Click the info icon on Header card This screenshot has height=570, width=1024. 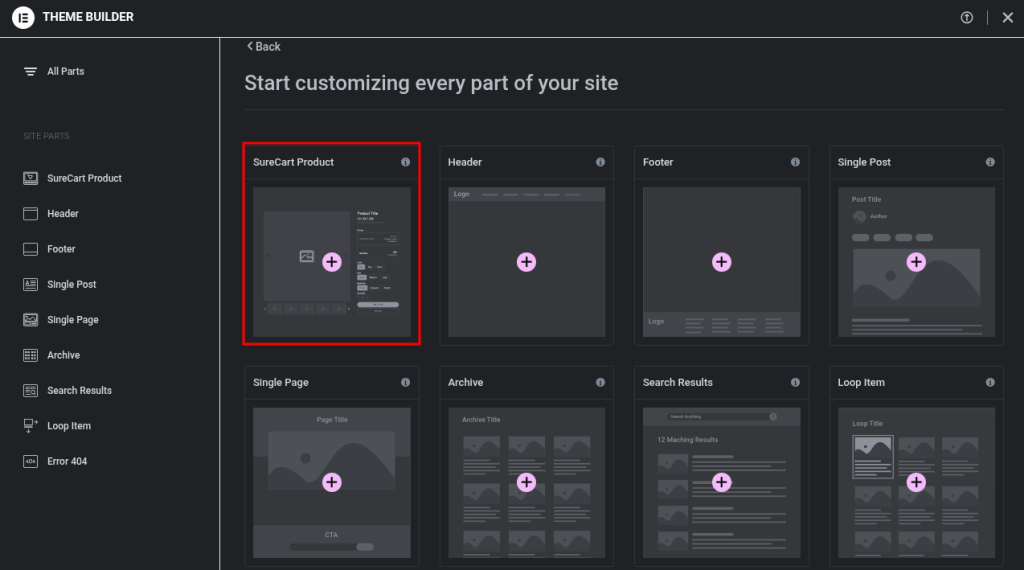(x=600, y=162)
